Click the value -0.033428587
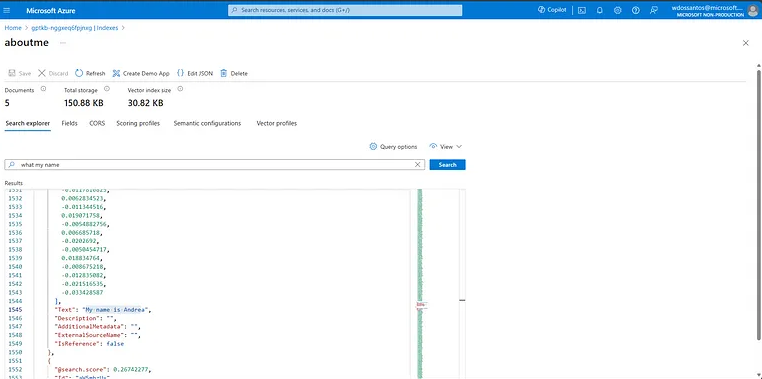The width and height of the screenshot is (762, 379). [82, 293]
